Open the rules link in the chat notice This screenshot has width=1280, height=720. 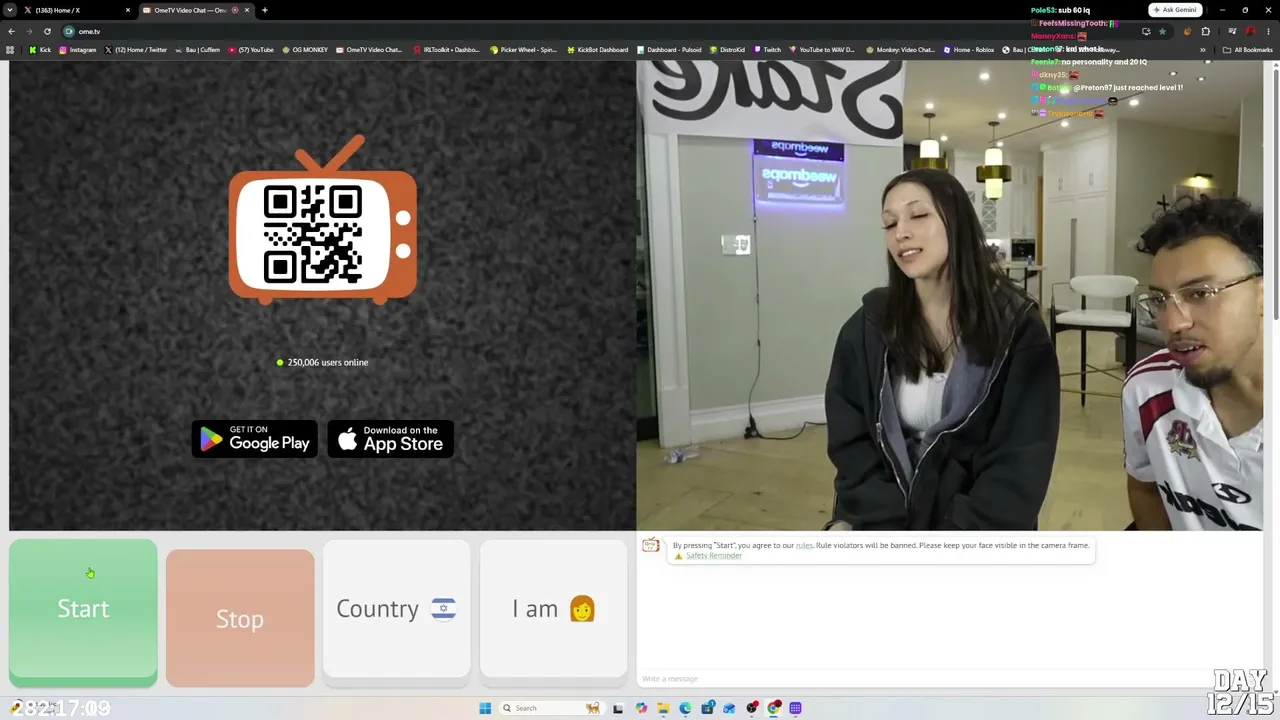(x=804, y=545)
